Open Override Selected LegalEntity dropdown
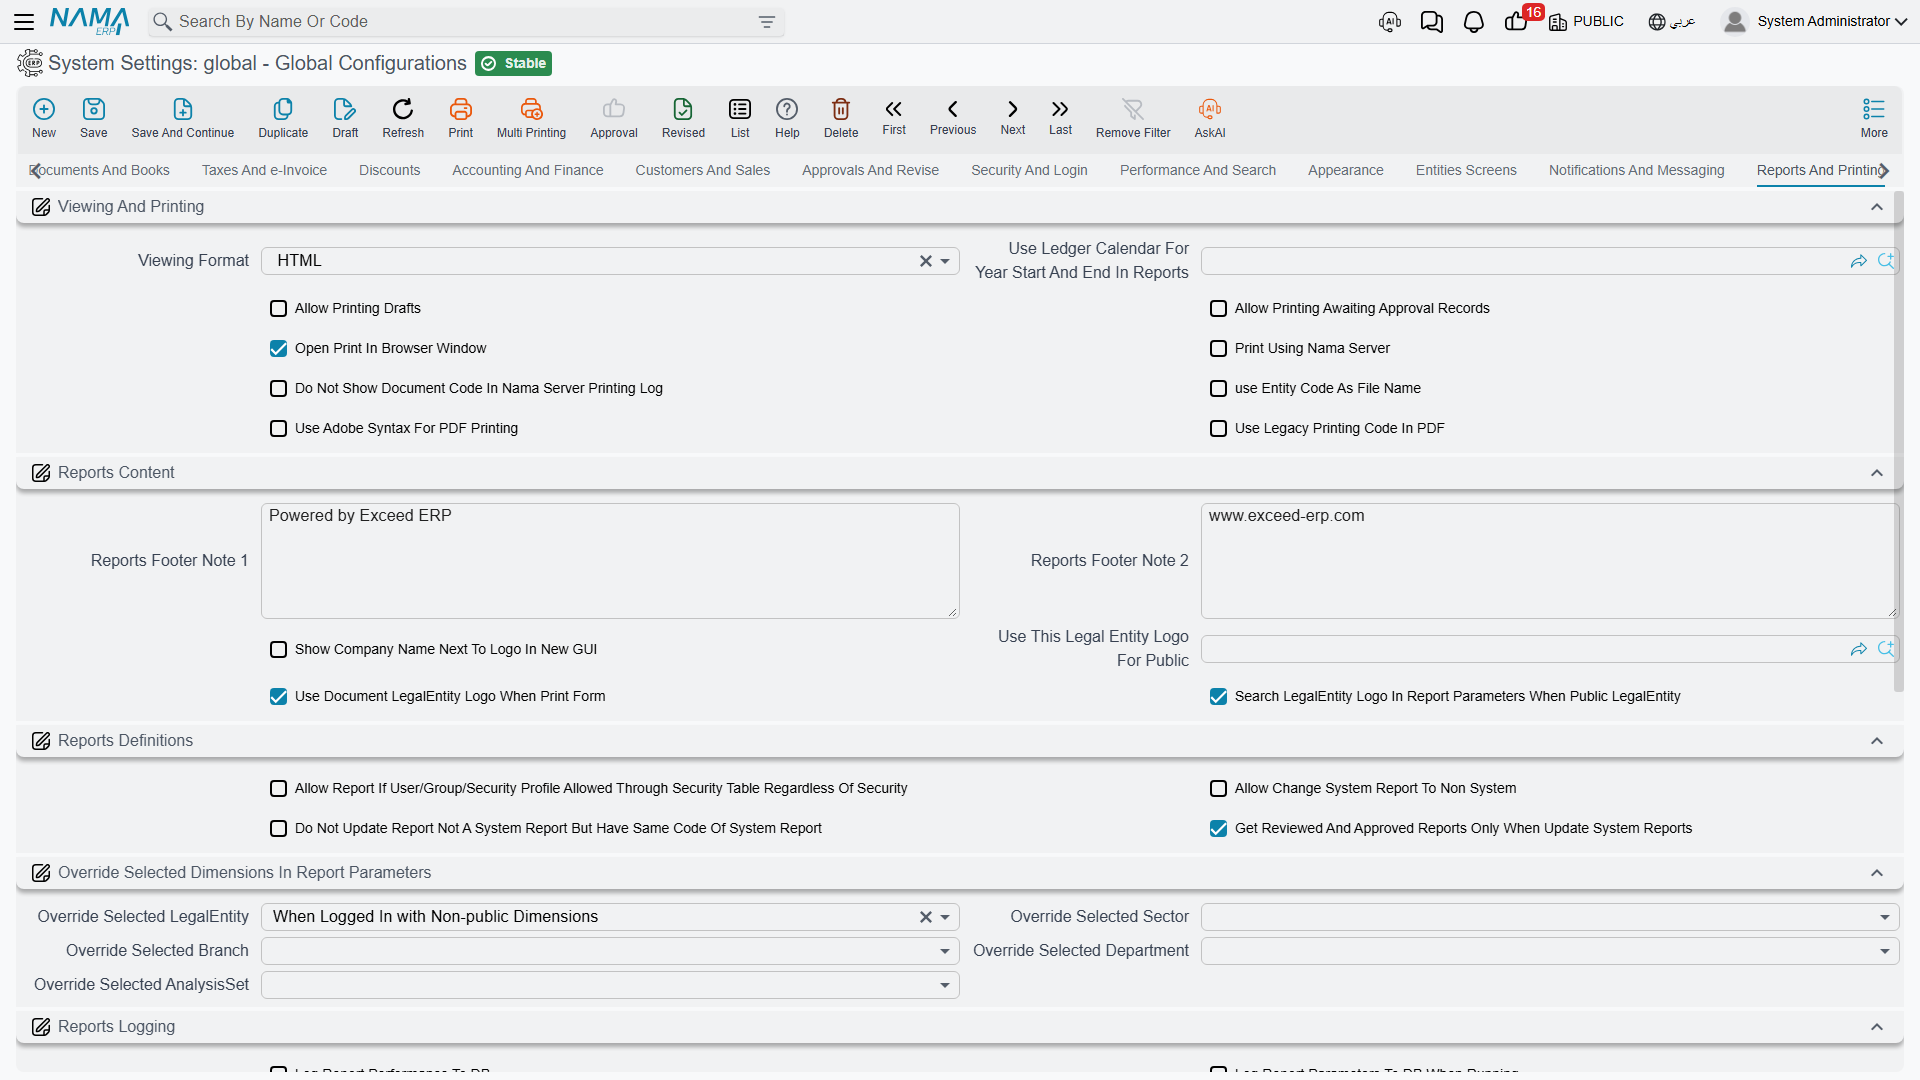1920x1080 pixels. tap(945, 917)
